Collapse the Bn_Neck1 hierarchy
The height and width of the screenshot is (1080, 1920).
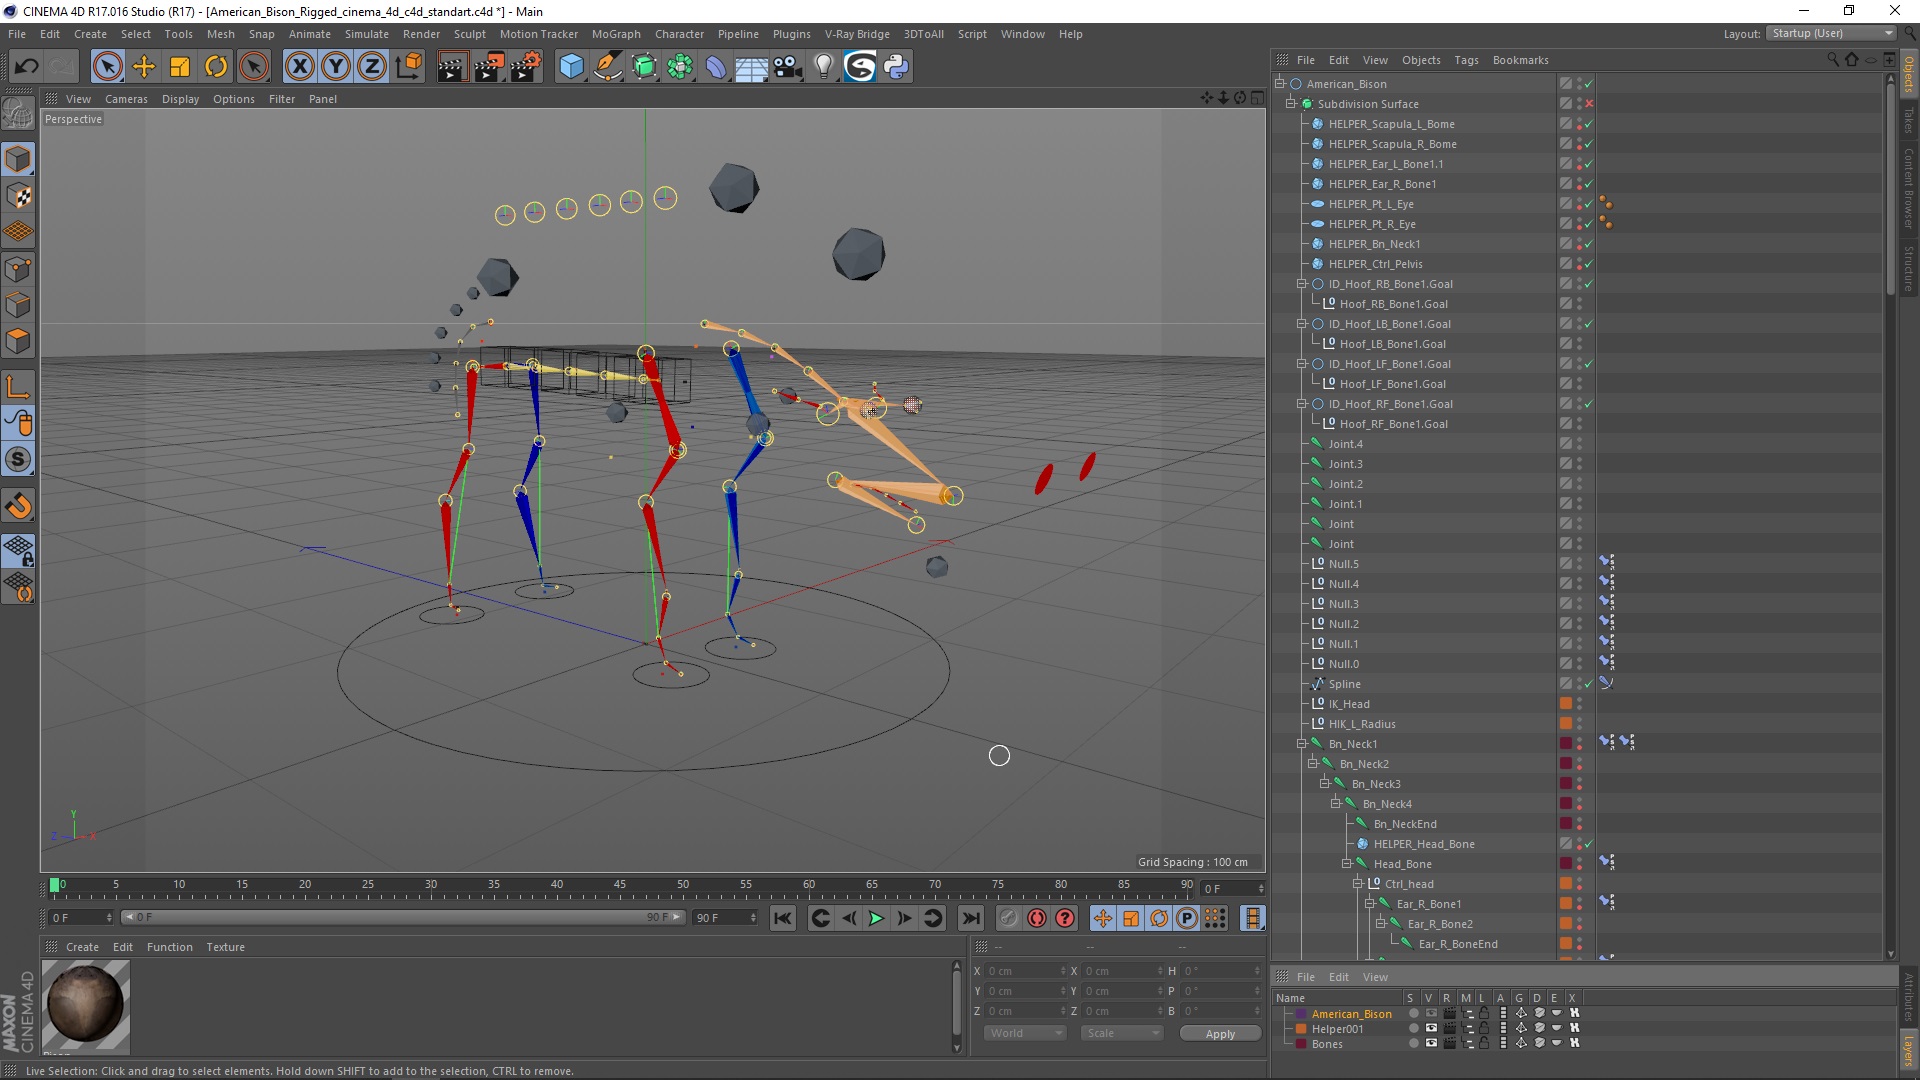pos(1301,744)
